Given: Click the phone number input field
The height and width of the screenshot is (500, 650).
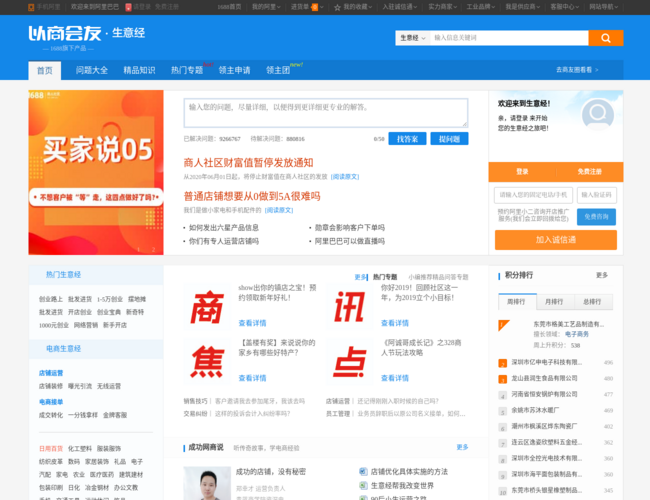Looking at the screenshot, I should coord(533,195).
